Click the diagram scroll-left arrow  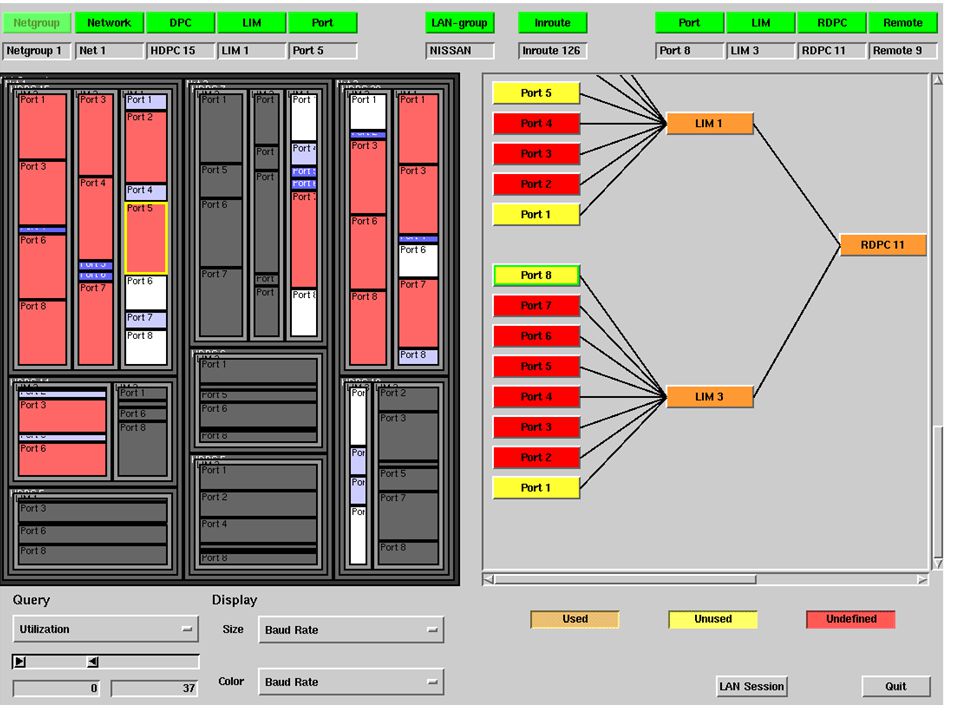click(489, 579)
